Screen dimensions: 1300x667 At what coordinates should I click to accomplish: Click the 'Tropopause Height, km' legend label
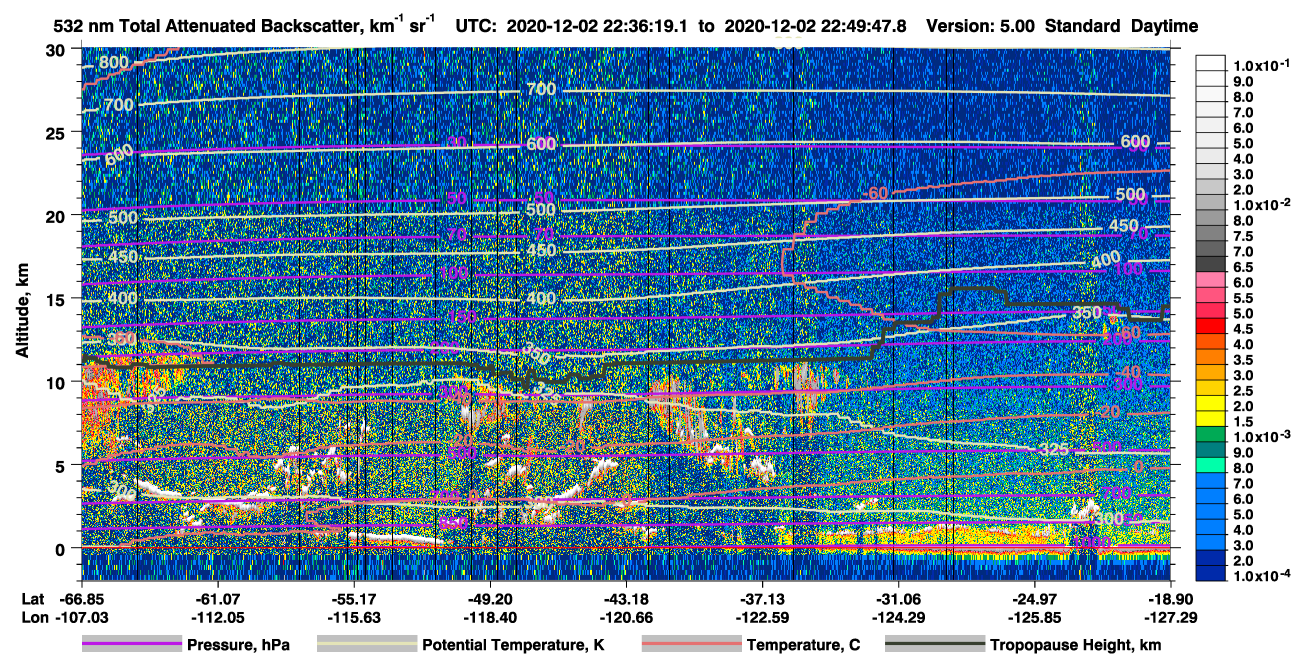(1075, 646)
